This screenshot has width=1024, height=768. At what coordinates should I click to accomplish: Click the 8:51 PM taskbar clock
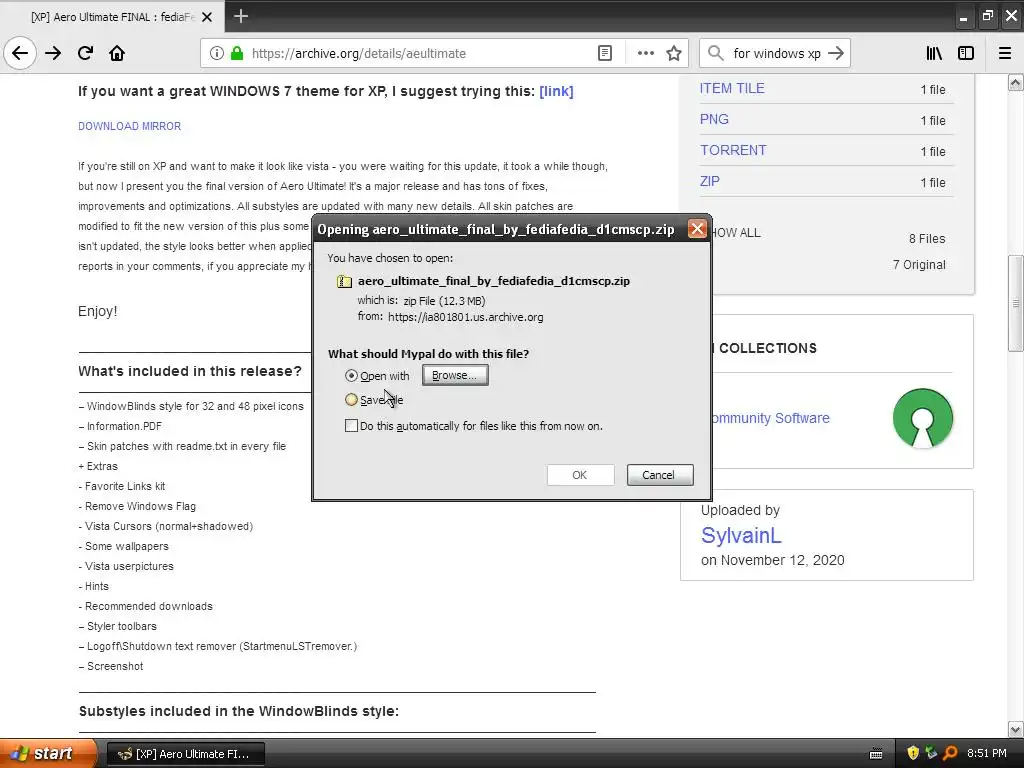tap(986, 754)
